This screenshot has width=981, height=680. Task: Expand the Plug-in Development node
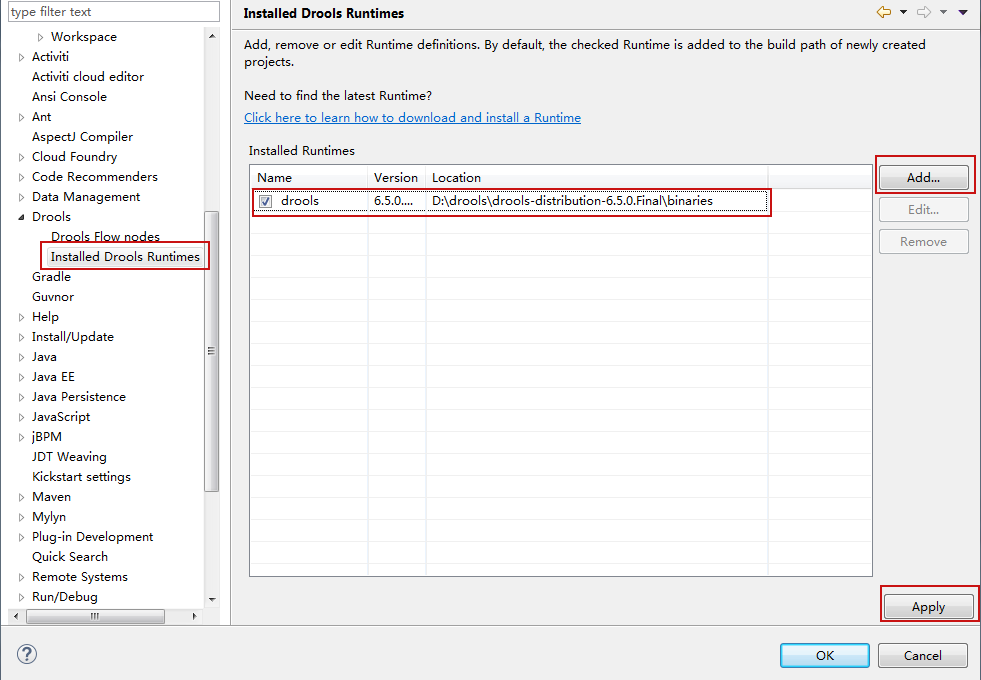[x=22, y=537]
